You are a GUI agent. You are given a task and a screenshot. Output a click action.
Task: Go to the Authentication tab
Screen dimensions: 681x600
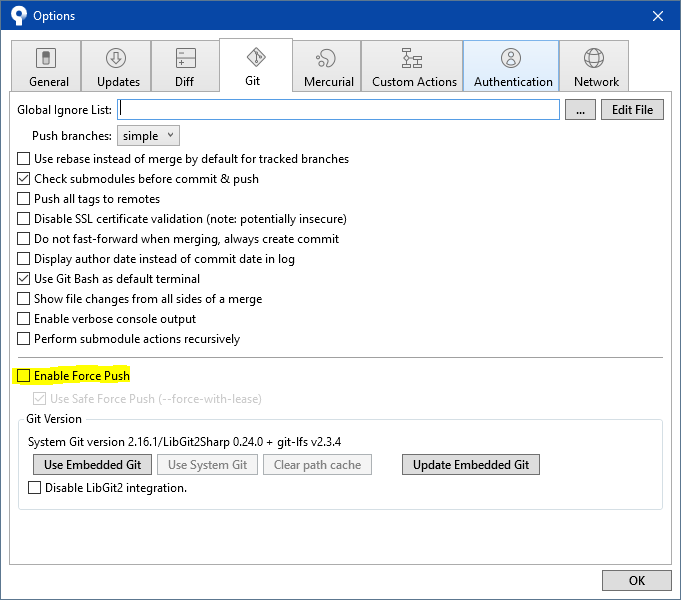[x=511, y=66]
